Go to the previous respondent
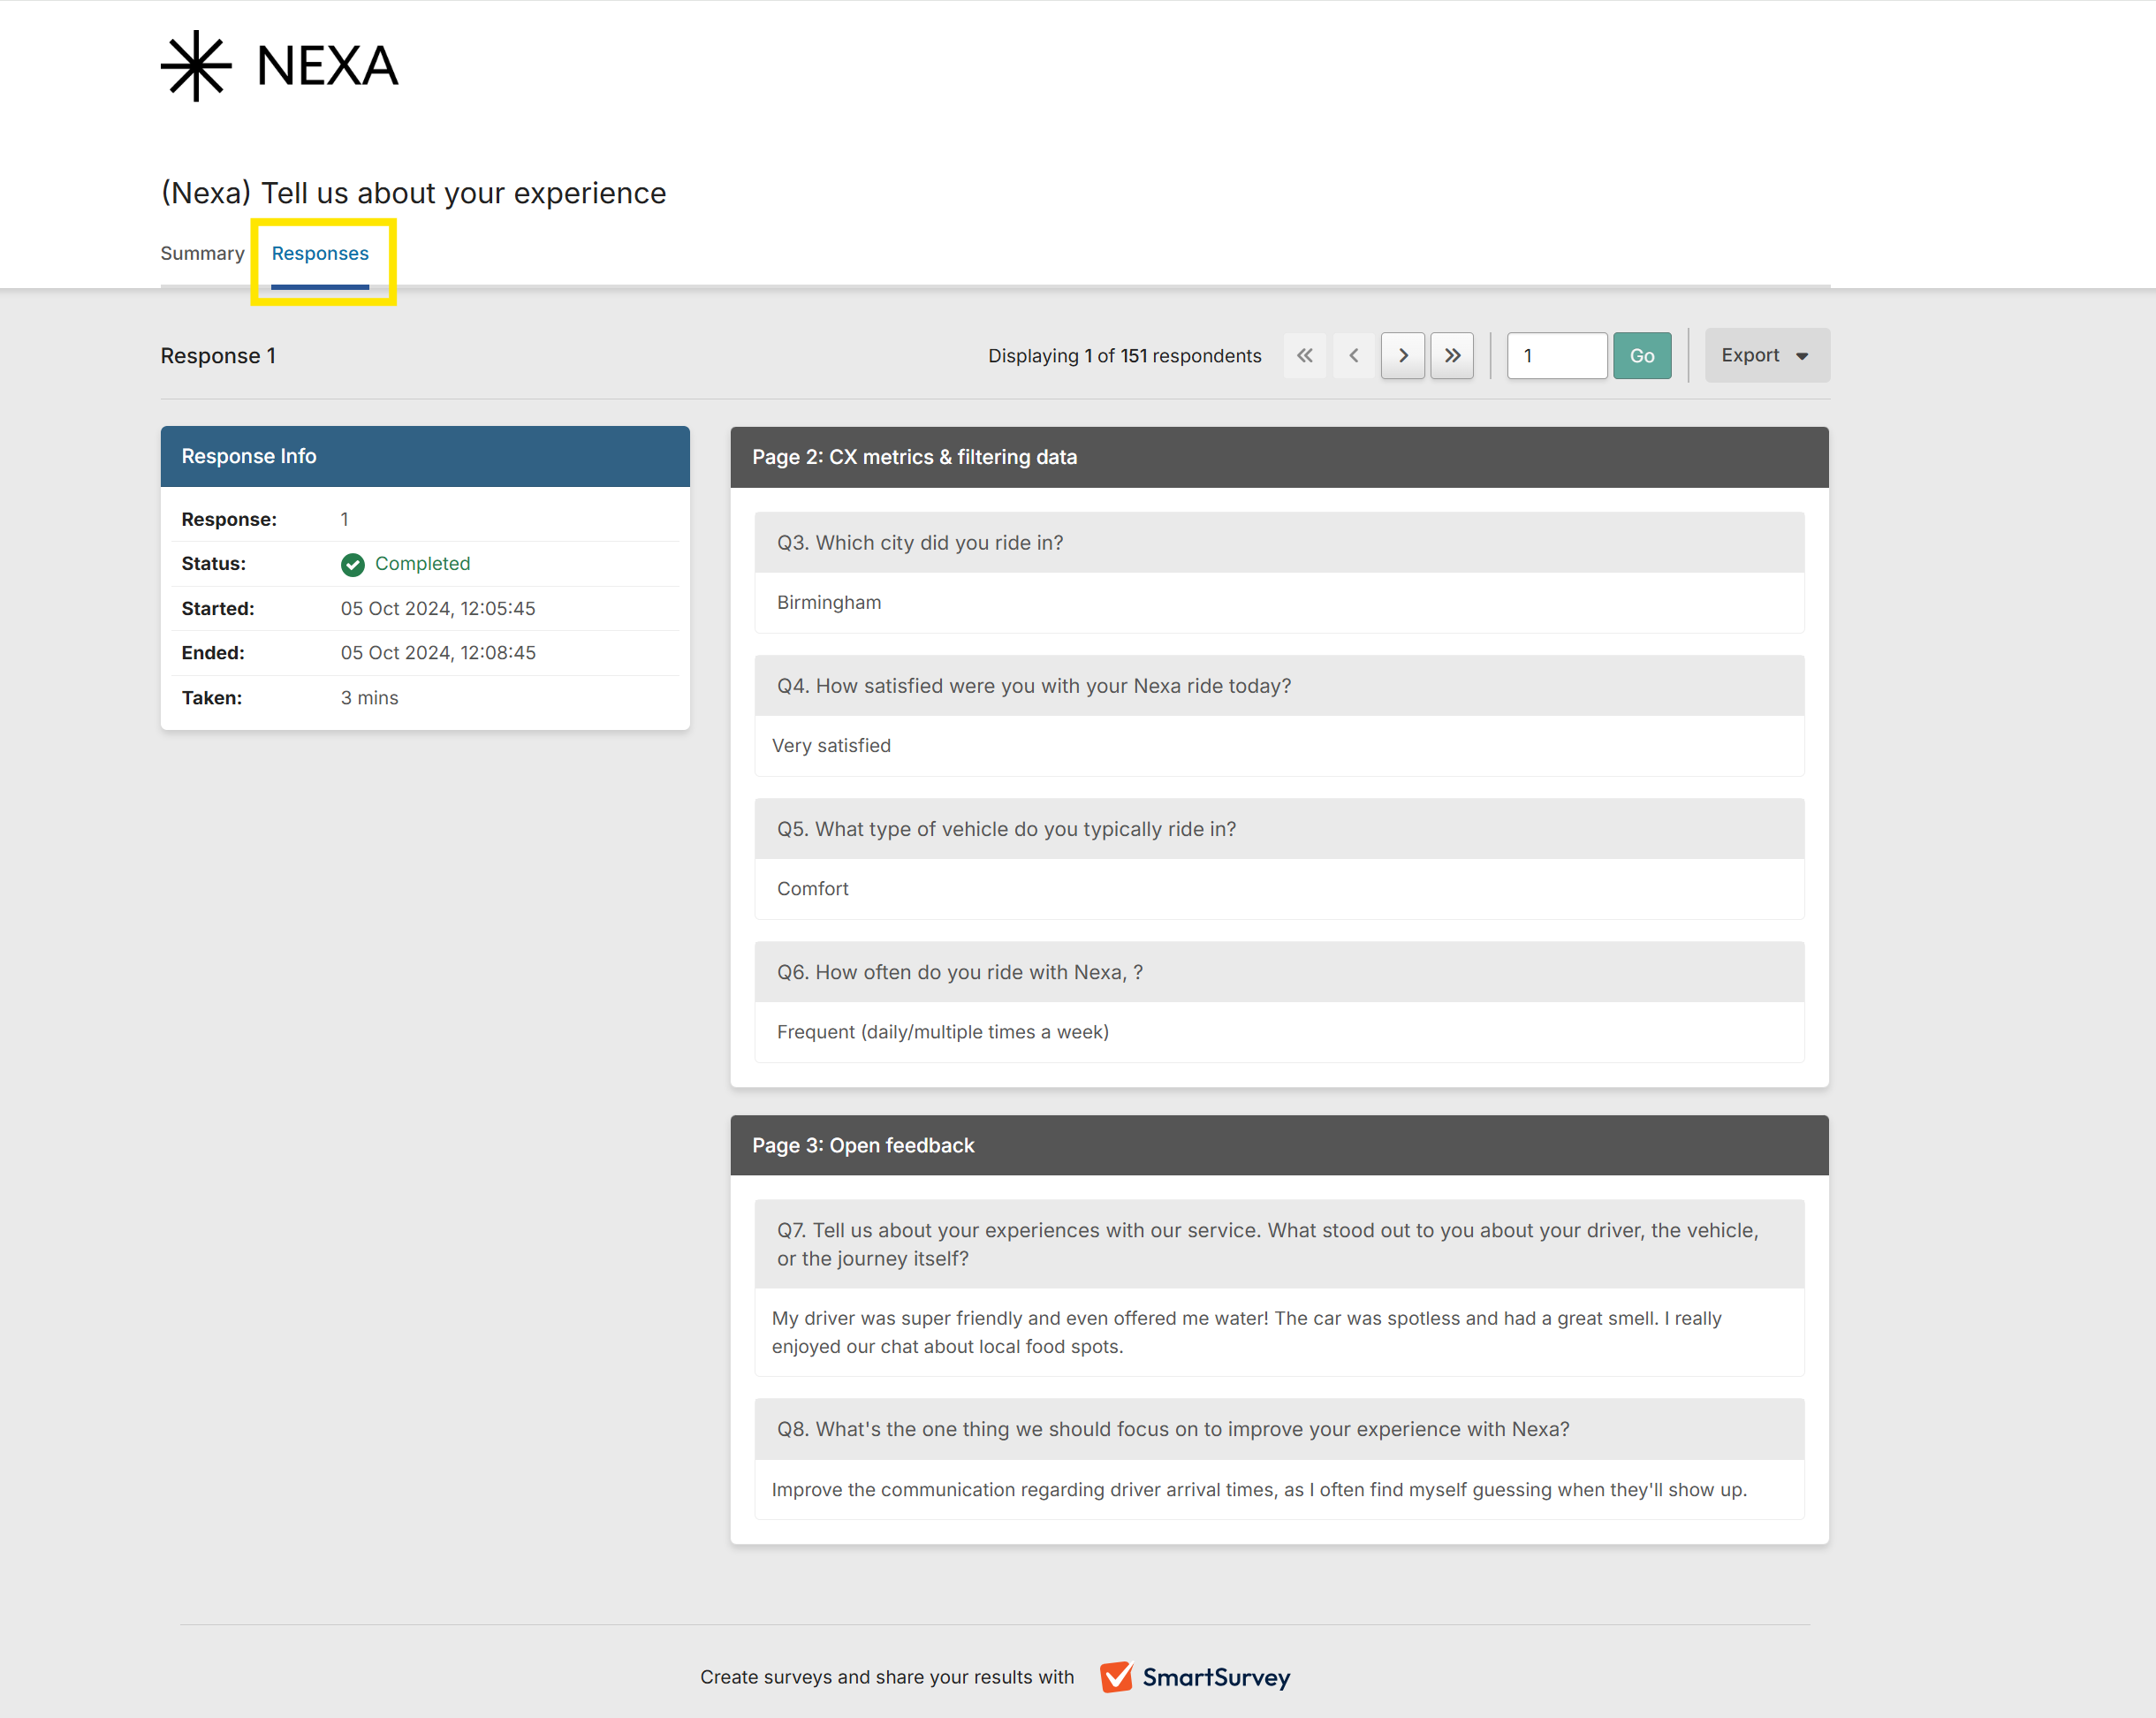The height and width of the screenshot is (1718, 2156). [x=1354, y=356]
